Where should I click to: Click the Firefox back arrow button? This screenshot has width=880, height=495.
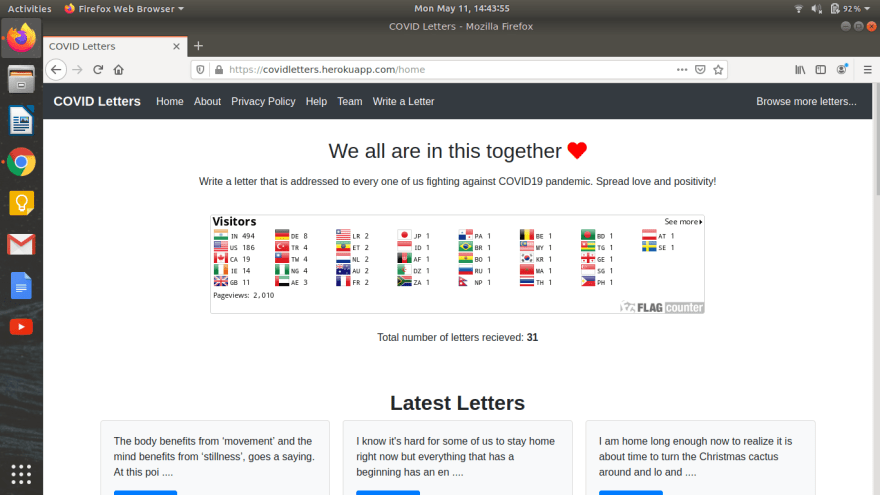tap(56, 70)
